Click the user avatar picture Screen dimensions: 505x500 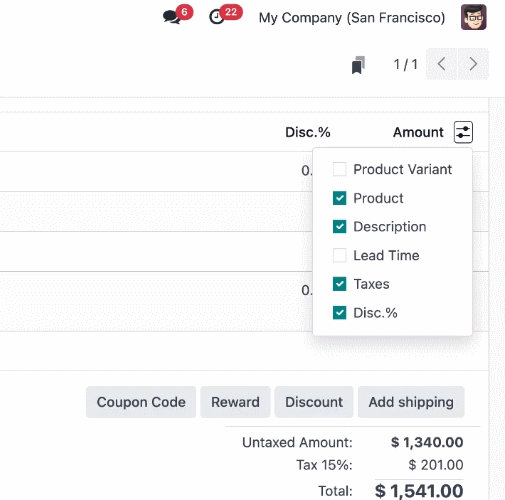(474, 17)
